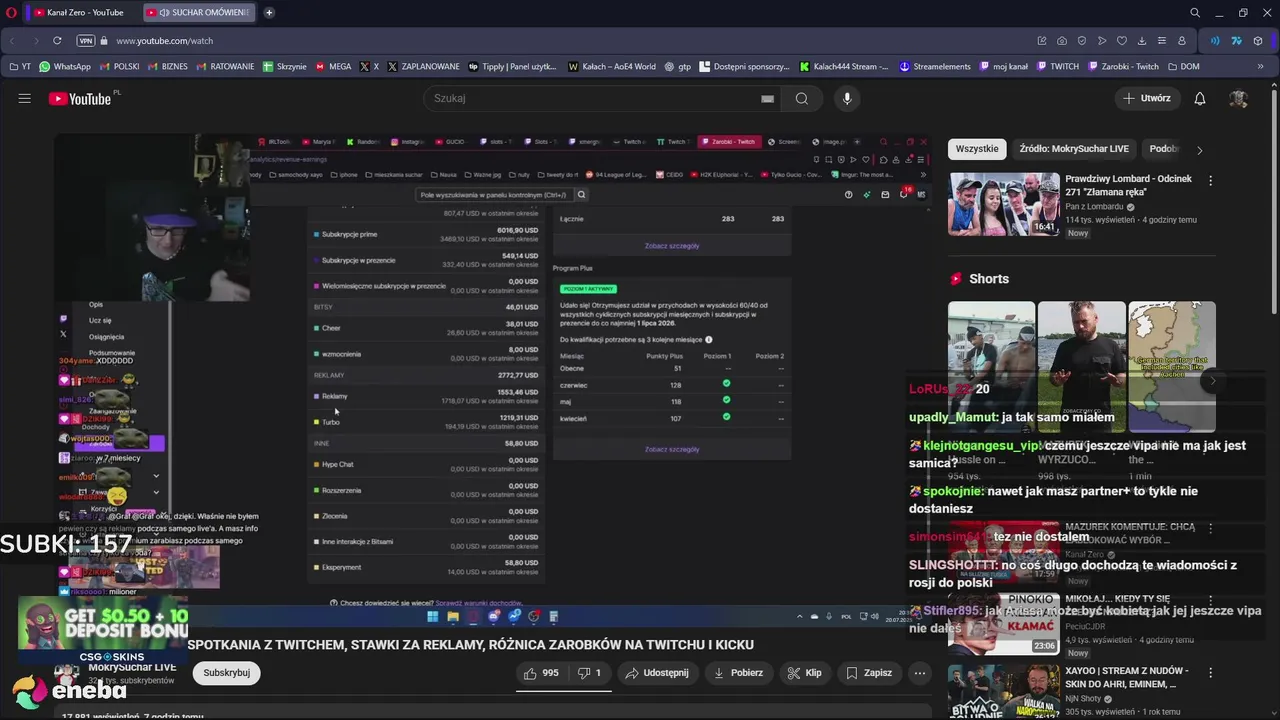Open the YouTube account avatar menu
The image size is (1280, 720).
point(1238,98)
